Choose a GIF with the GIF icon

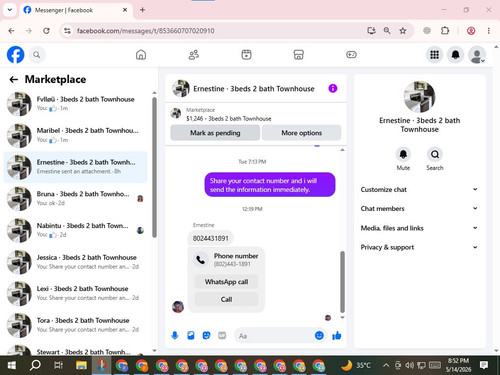222,335
